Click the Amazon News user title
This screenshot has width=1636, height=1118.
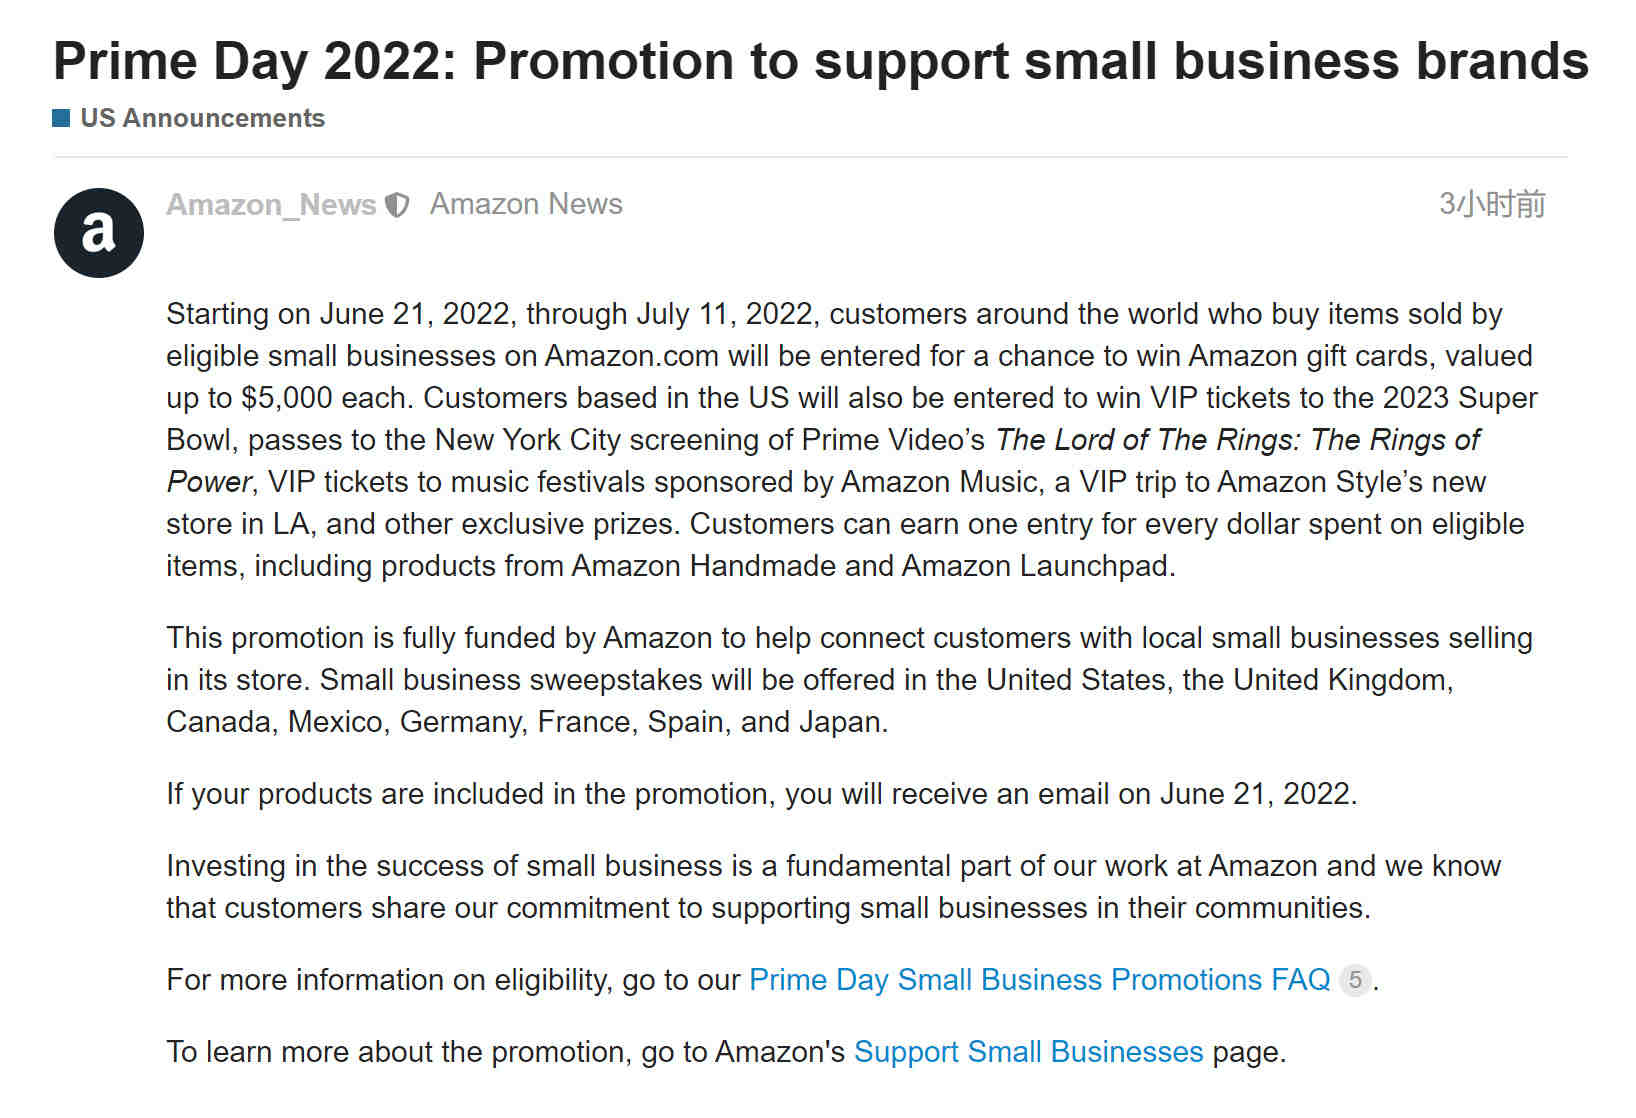point(526,204)
